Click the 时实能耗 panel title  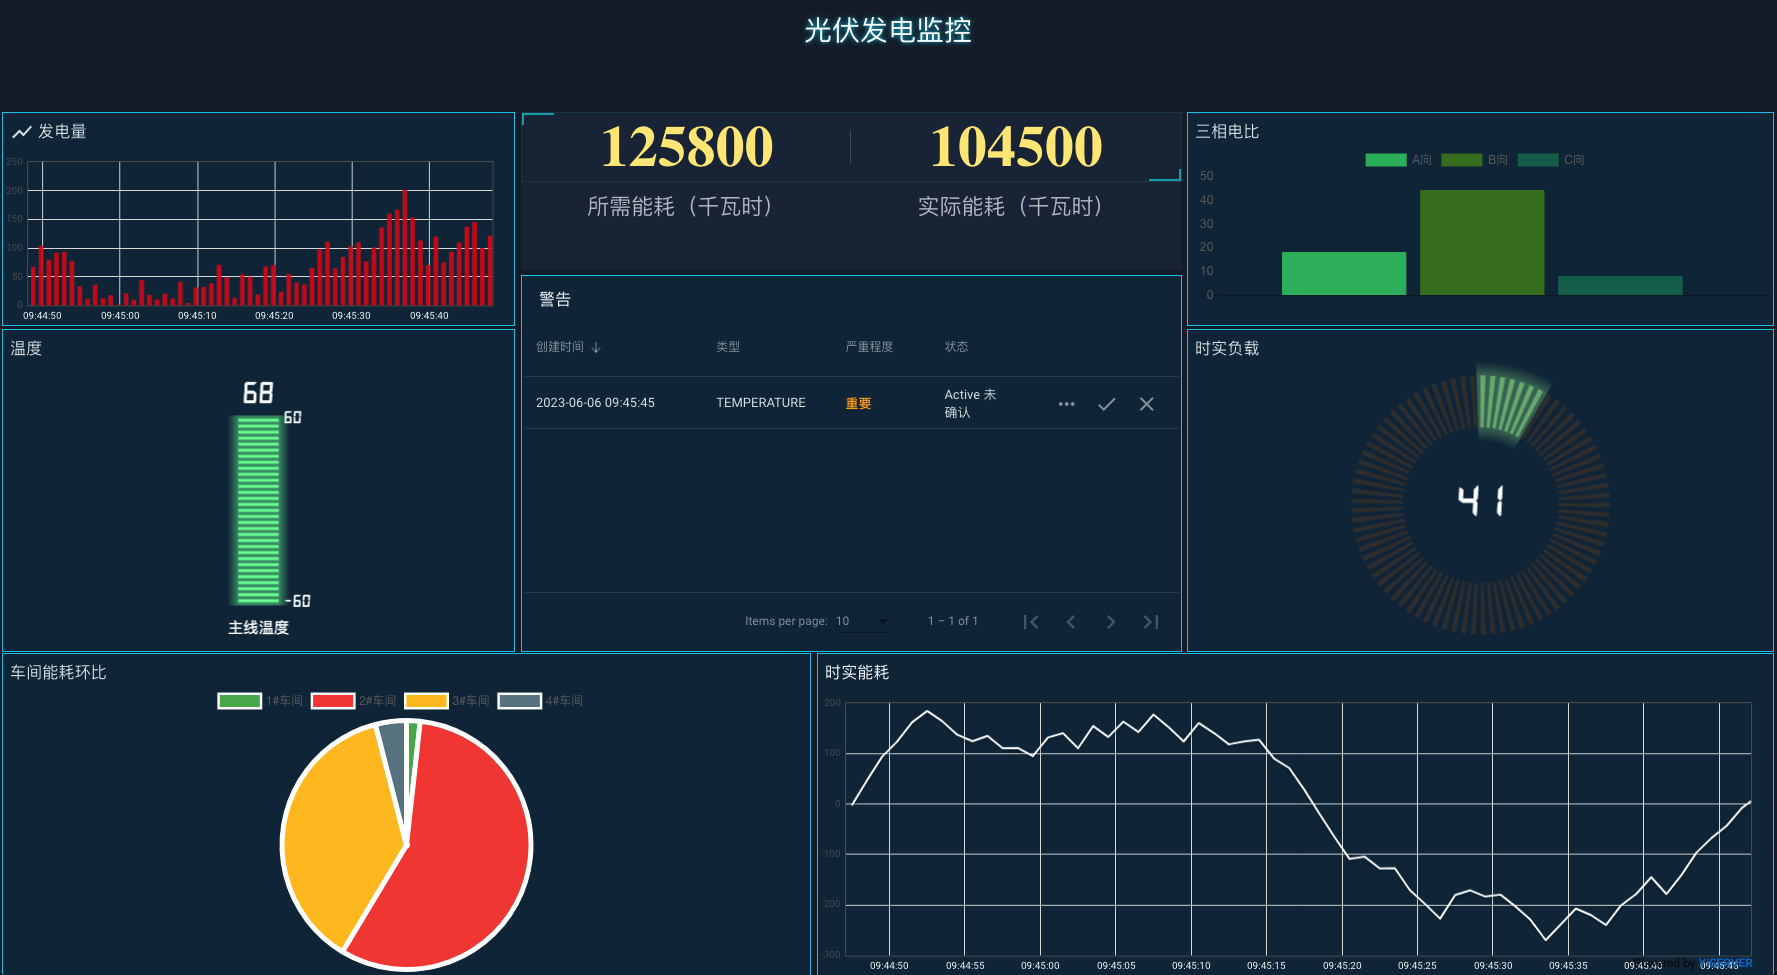857,673
